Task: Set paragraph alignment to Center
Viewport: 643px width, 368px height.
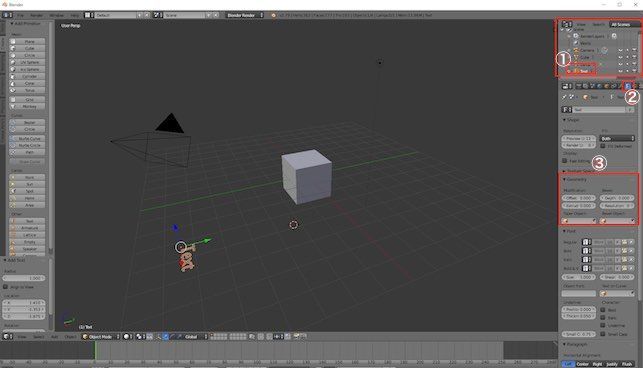Action: point(582,364)
